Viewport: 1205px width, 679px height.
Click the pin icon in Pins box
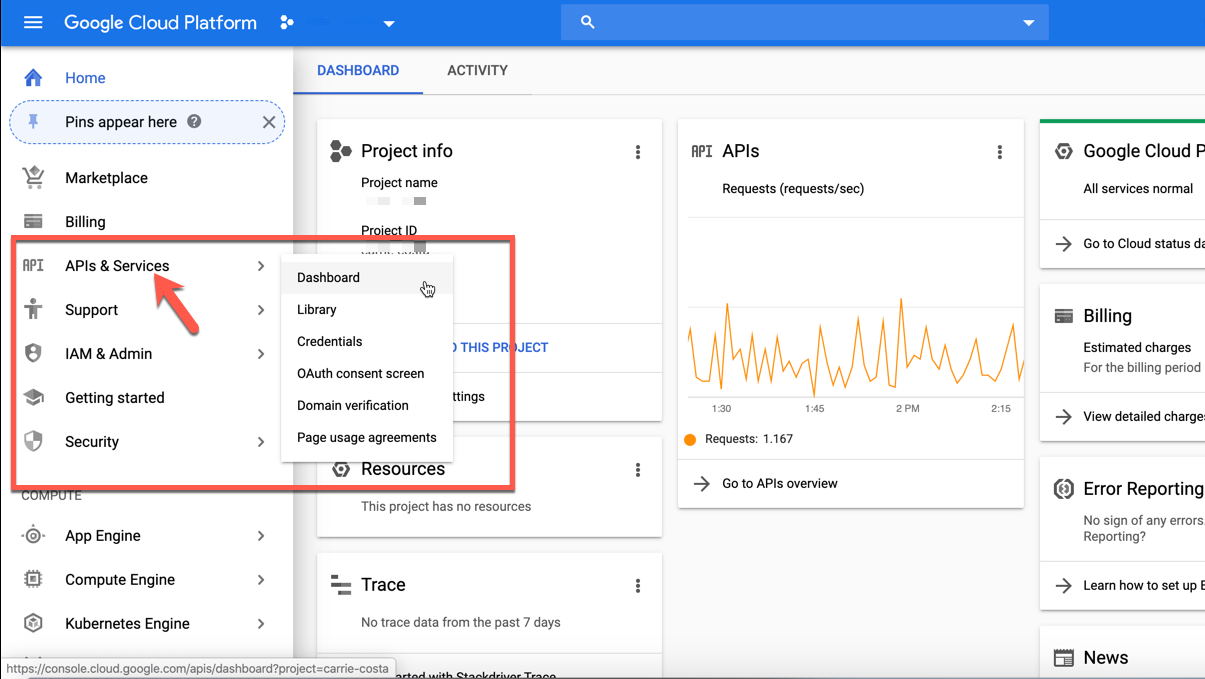click(33, 122)
